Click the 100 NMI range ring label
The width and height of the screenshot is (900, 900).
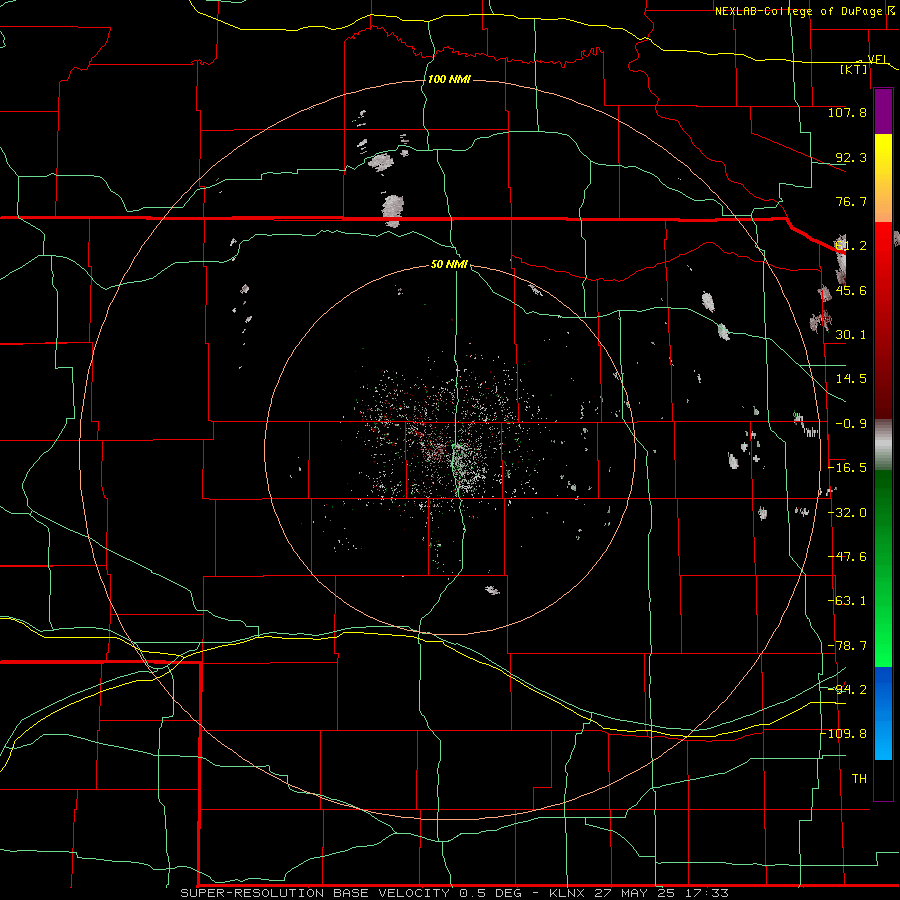(x=449, y=79)
